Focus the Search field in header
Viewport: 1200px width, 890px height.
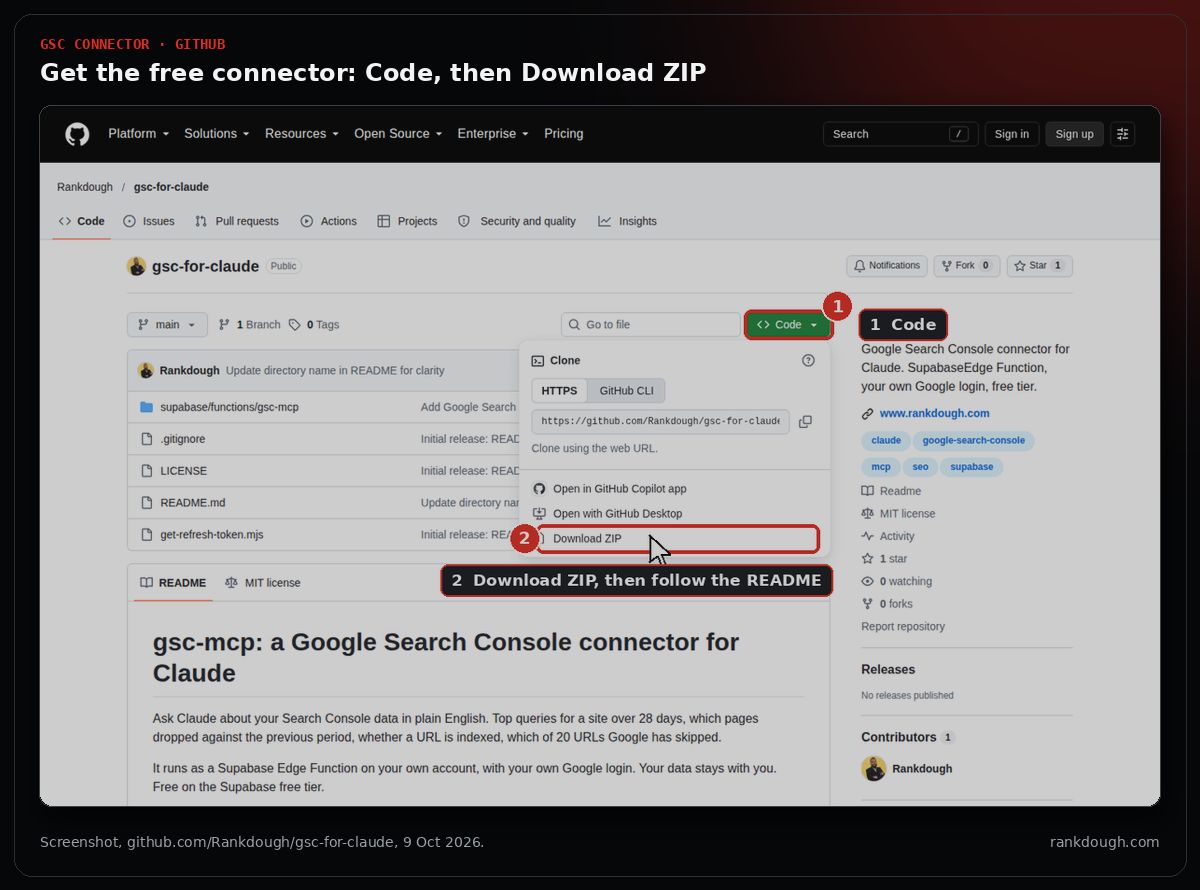(901, 134)
